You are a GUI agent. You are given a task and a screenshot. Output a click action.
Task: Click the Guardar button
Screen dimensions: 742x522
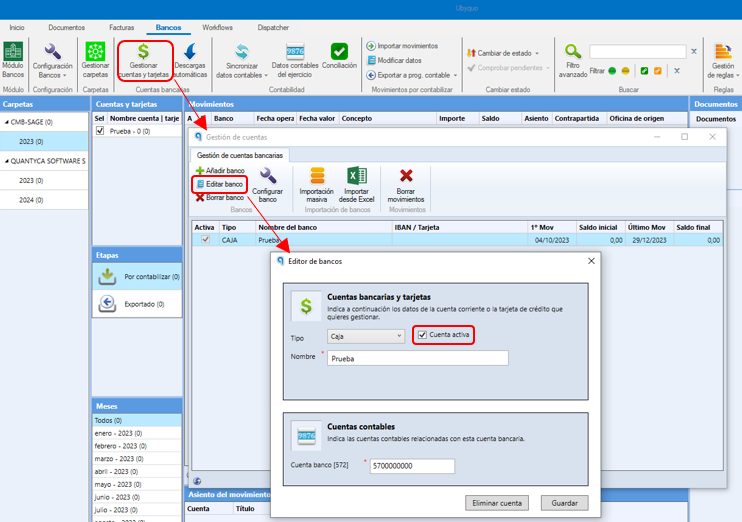(x=565, y=503)
